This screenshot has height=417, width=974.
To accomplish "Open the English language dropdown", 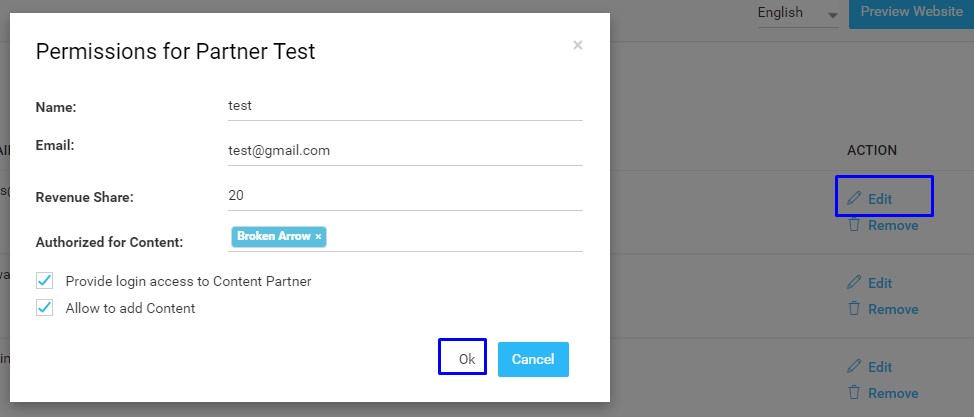I will pyautogui.click(x=798, y=13).
